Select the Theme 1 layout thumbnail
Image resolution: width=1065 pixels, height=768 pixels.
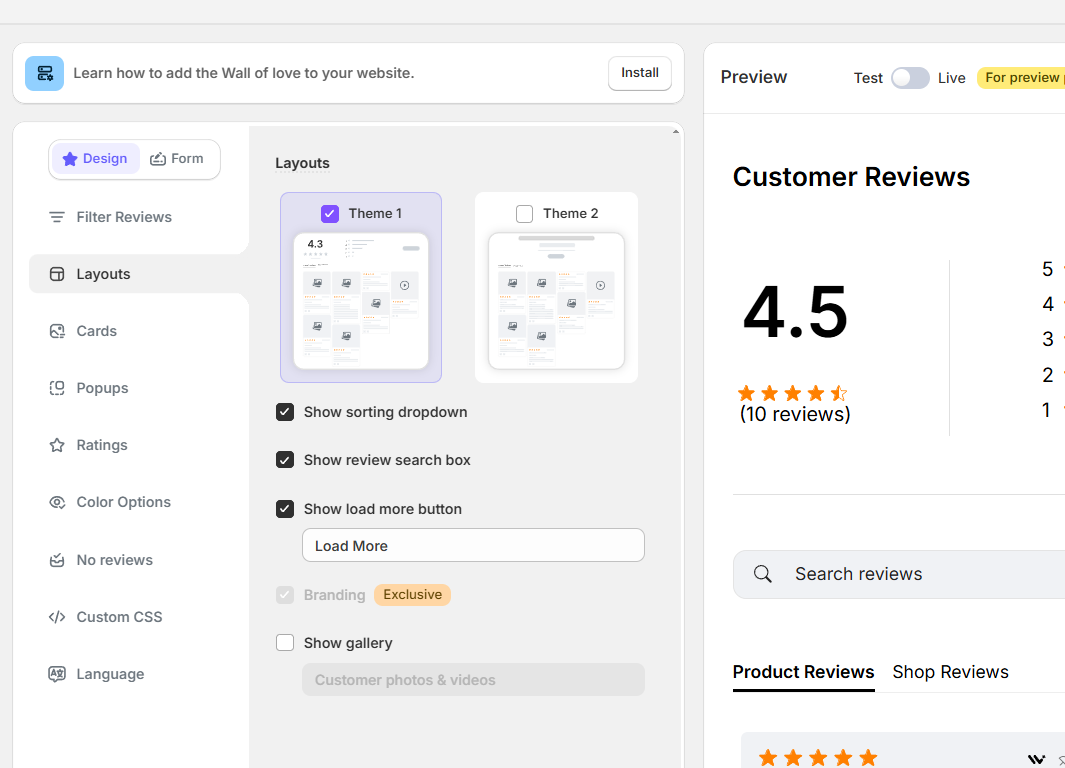click(x=361, y=301)
